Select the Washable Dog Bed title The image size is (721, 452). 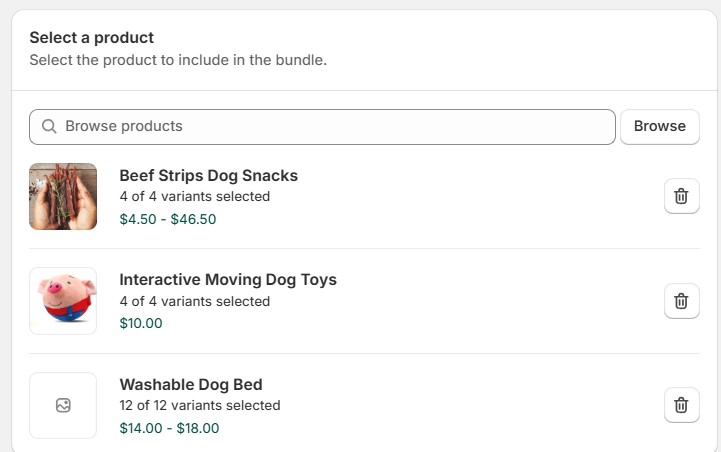[x=191, y=384]
